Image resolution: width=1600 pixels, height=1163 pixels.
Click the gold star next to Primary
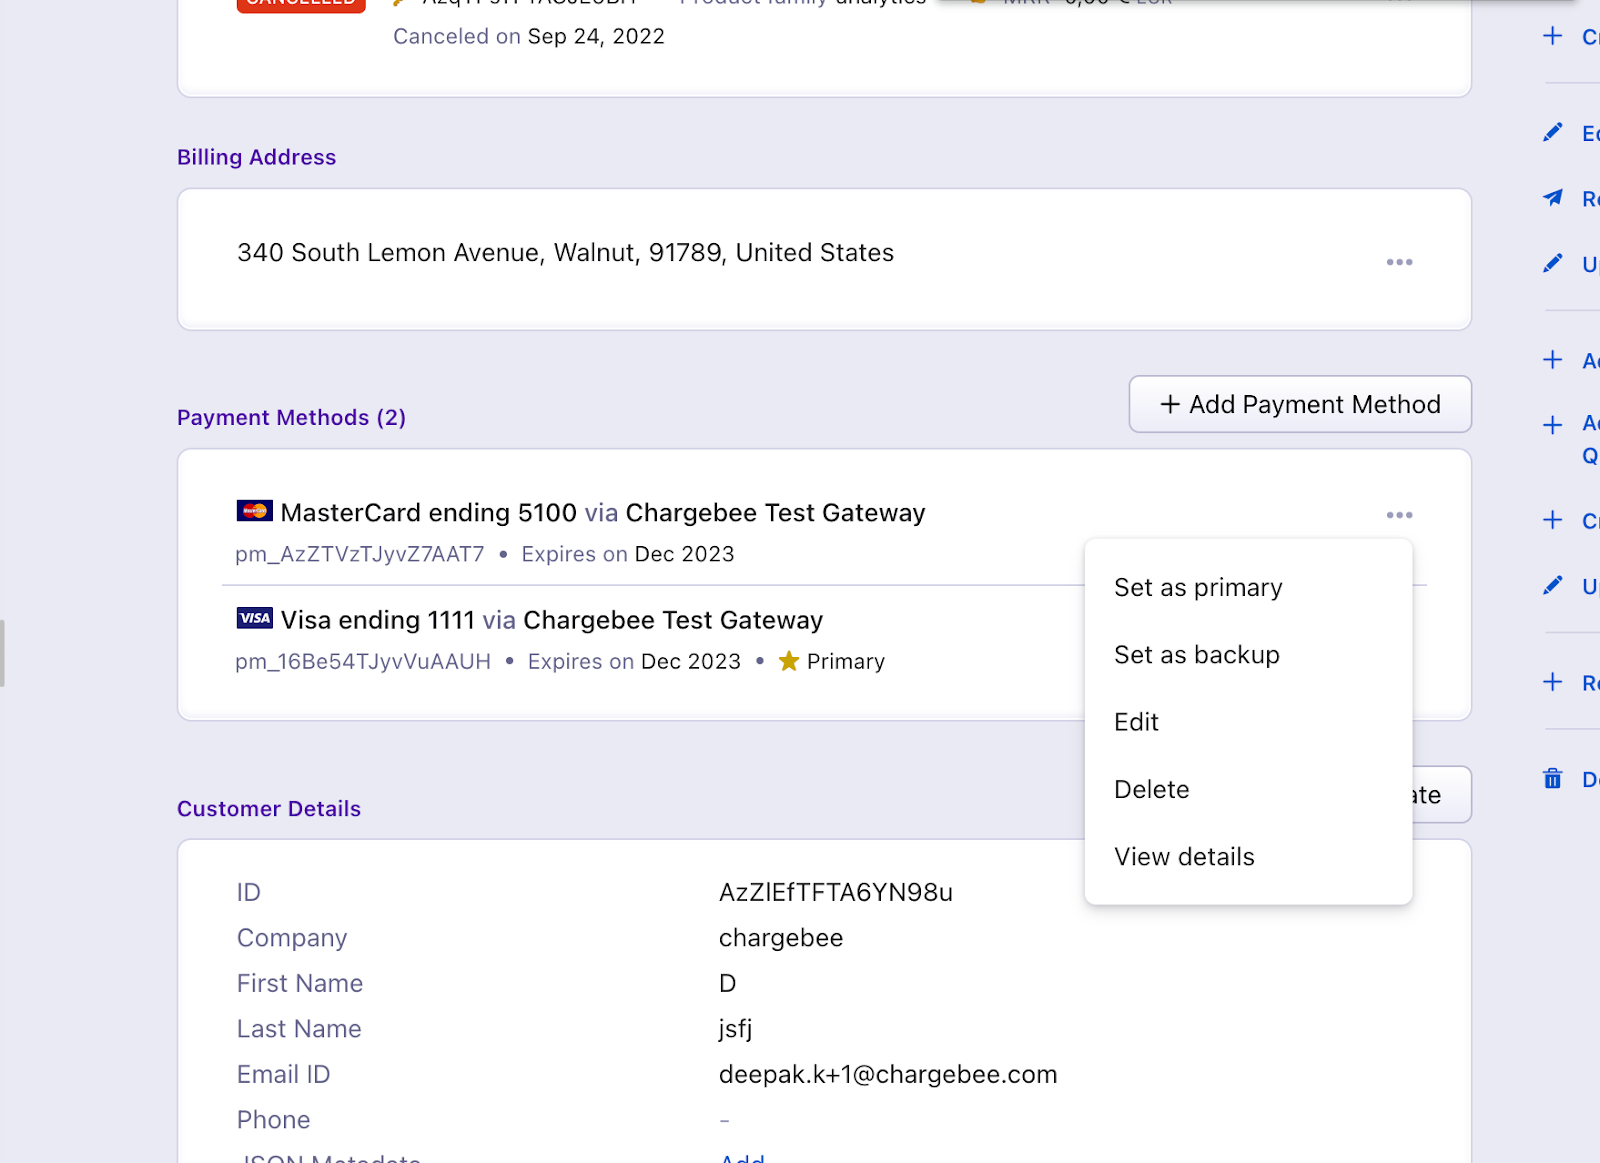tap(789, 661)
